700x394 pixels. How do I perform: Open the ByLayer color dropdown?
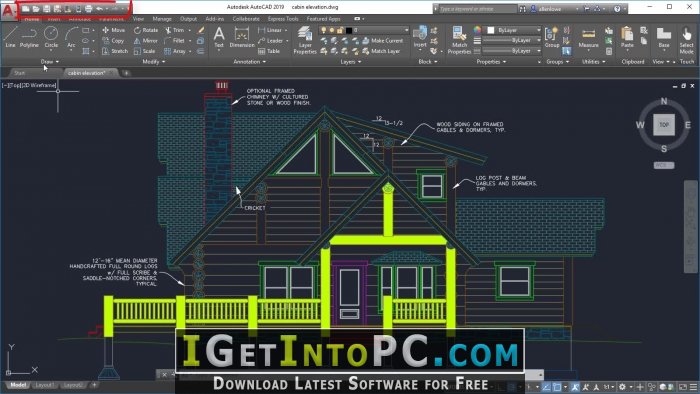513,30
